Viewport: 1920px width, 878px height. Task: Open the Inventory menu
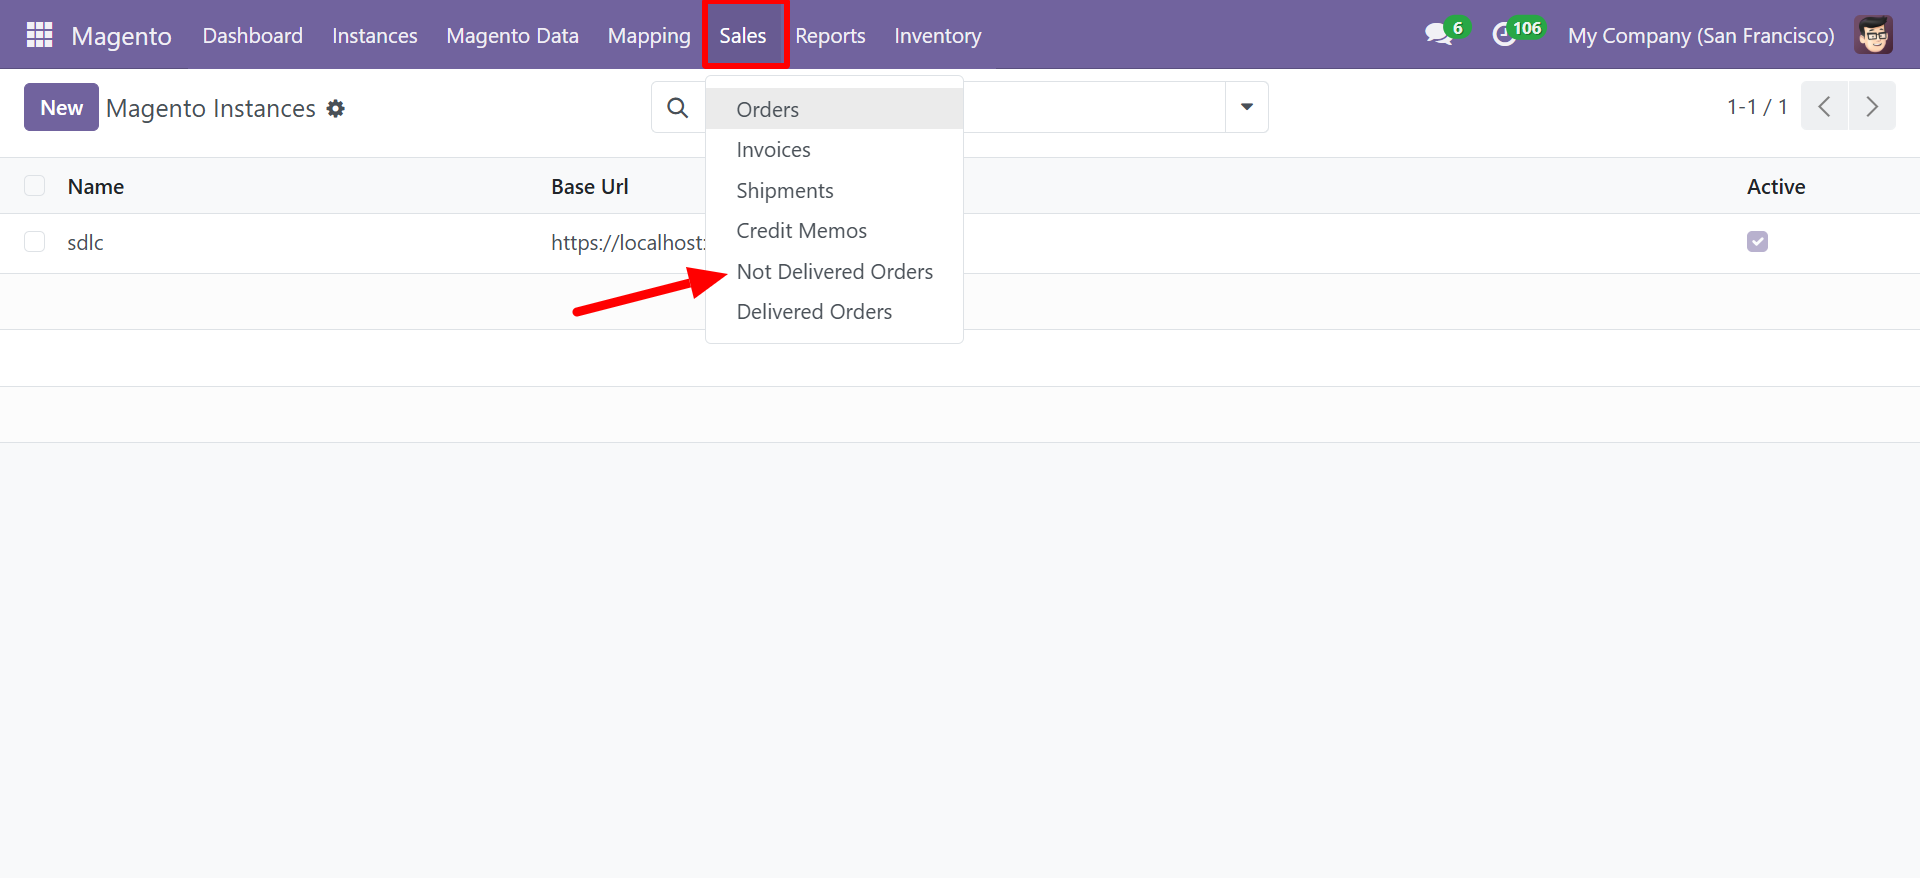[x=938, y=35]
